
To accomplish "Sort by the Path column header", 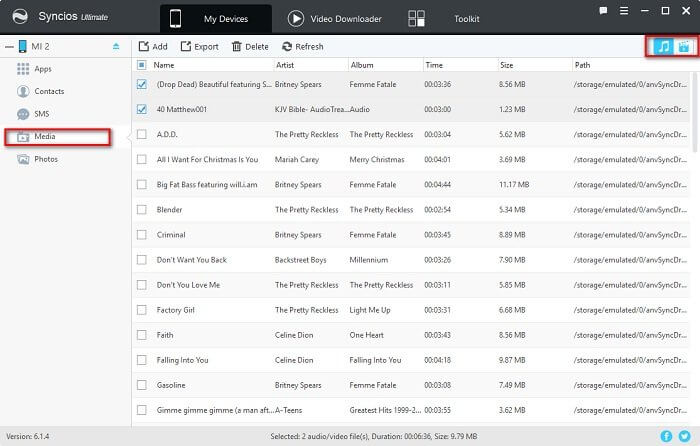I will point(582,65).
